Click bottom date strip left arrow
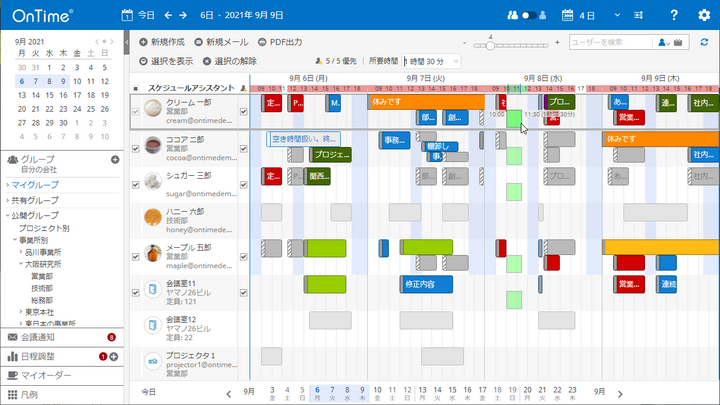This screenshot has height=405, width=720. [229, 394]
